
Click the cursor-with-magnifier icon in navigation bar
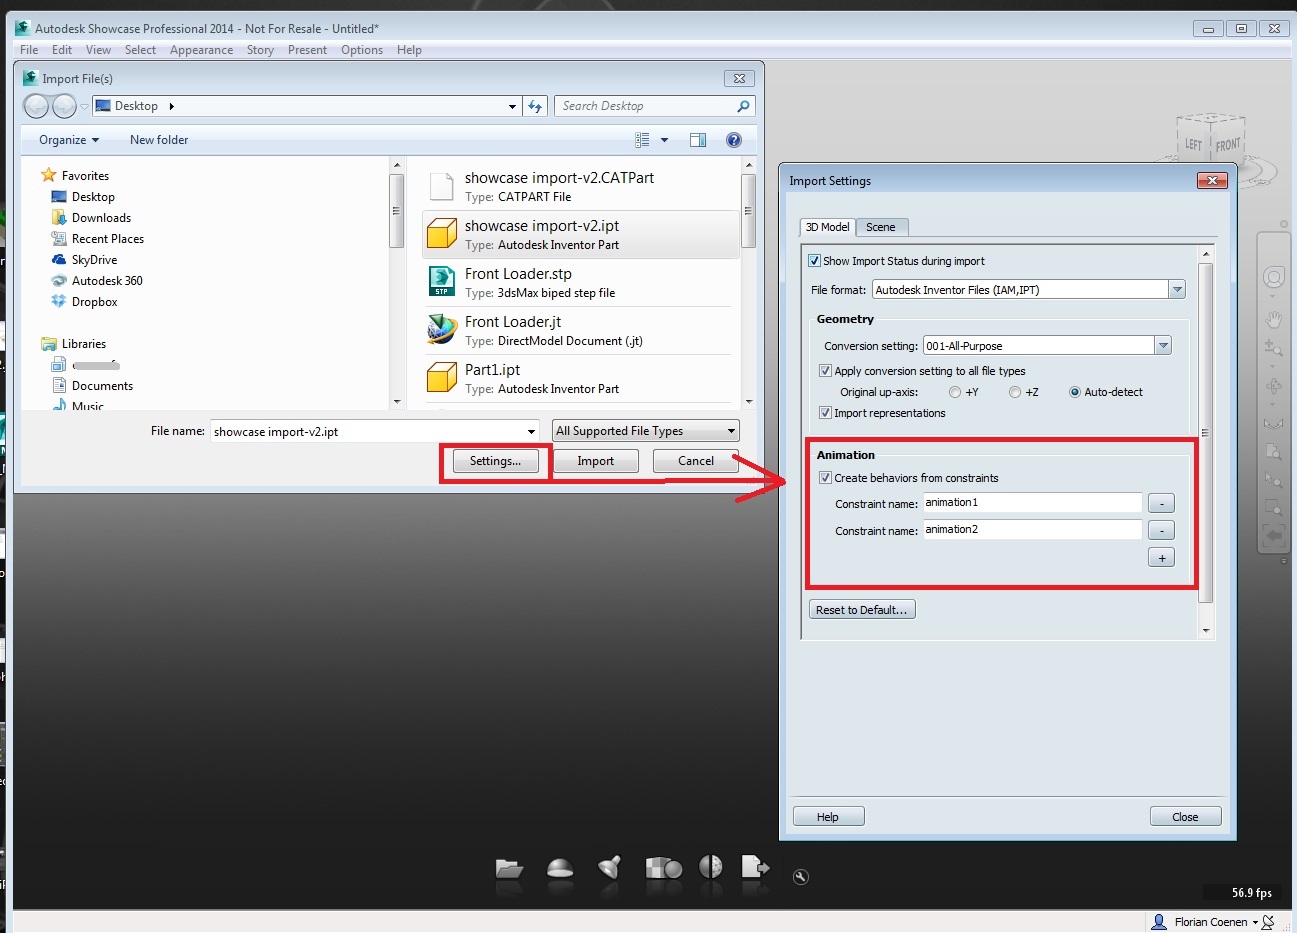coord(1273,480)
